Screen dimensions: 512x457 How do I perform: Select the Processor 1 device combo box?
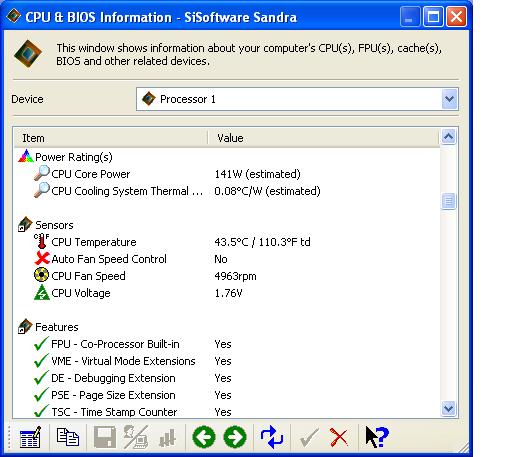pos(297,99)
